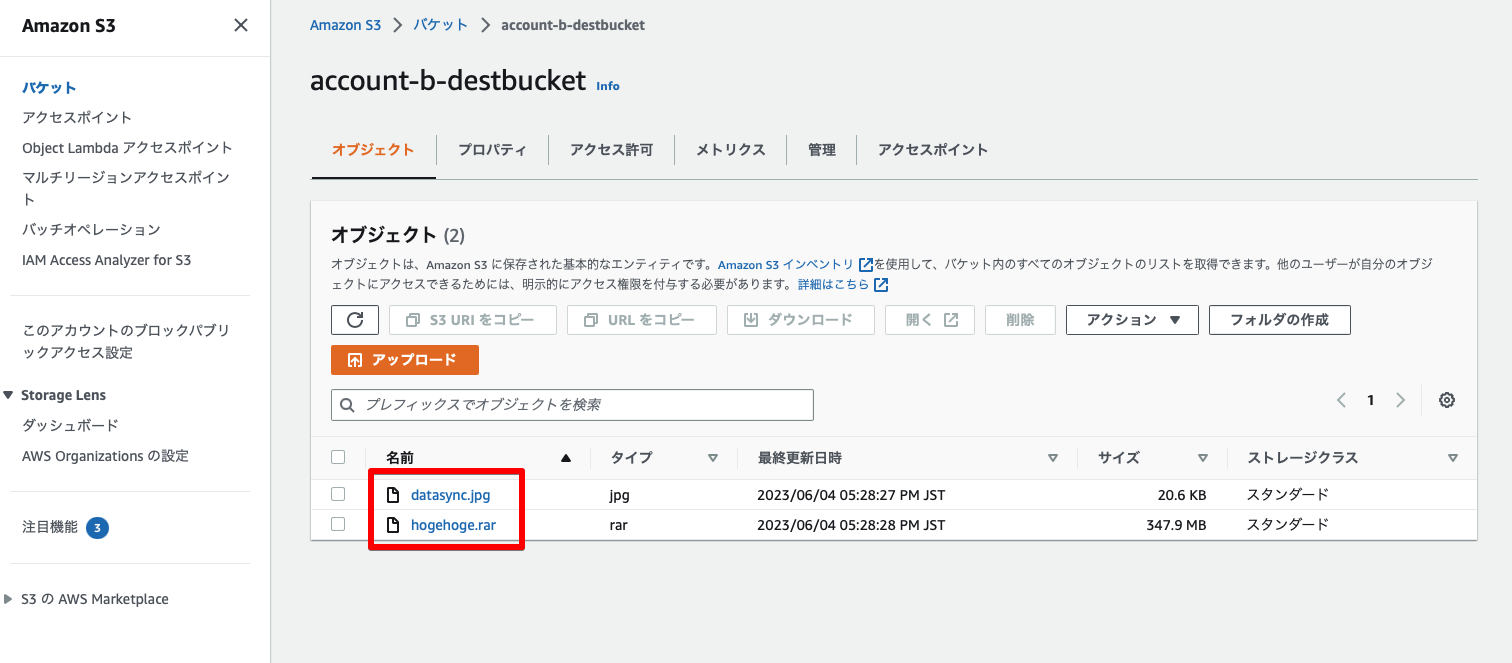Follow the Amazon S3 breadcrumb link
The image size is (1512, 663).
click(345, 25)
